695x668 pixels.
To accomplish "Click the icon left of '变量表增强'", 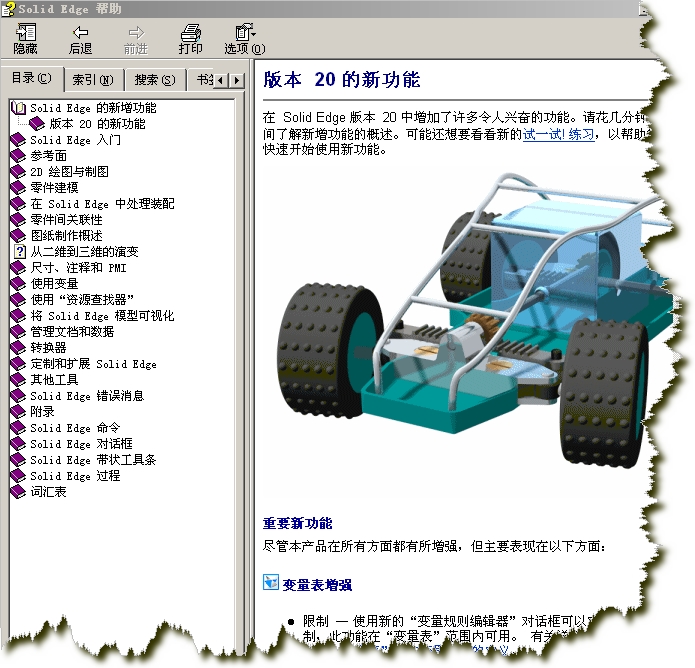I will coord(271,582).
